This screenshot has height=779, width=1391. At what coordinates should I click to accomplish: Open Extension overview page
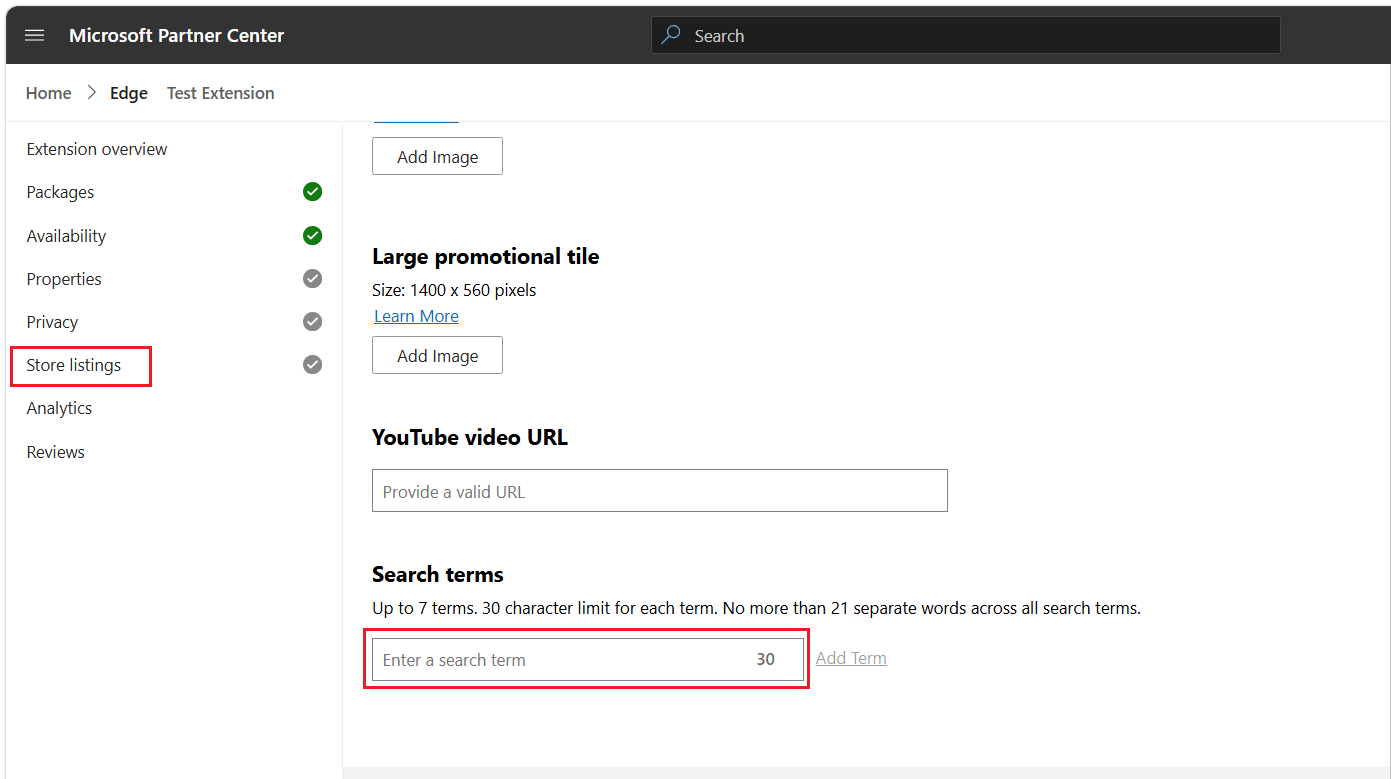pyautogui.click(x=97, y=149)
